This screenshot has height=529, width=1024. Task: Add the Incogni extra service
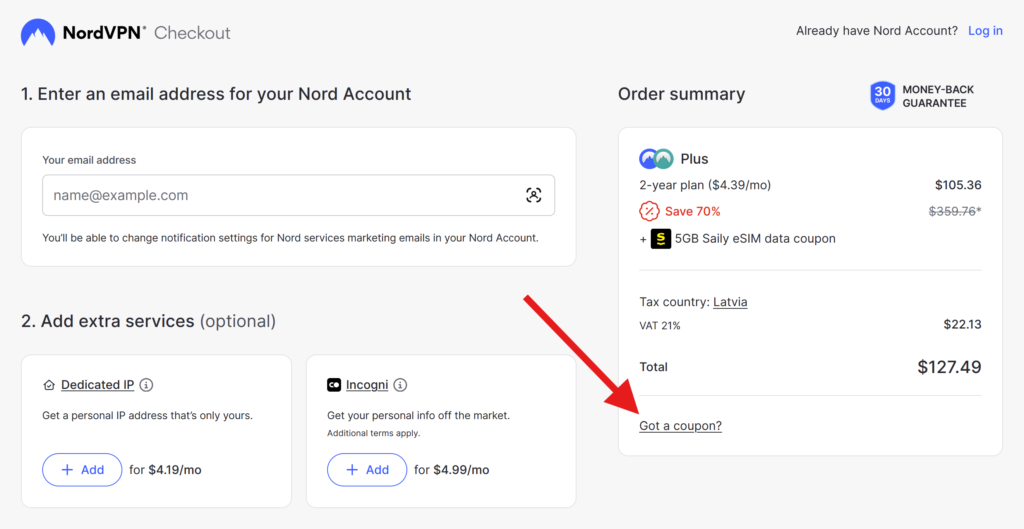pos(367,470)
